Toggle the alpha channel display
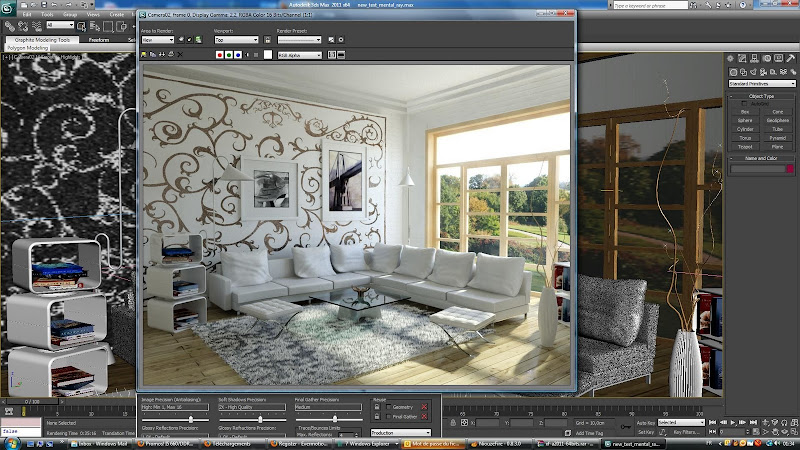Image resolution: width=800 pixels, height=450 pixels. click(247, 55)
